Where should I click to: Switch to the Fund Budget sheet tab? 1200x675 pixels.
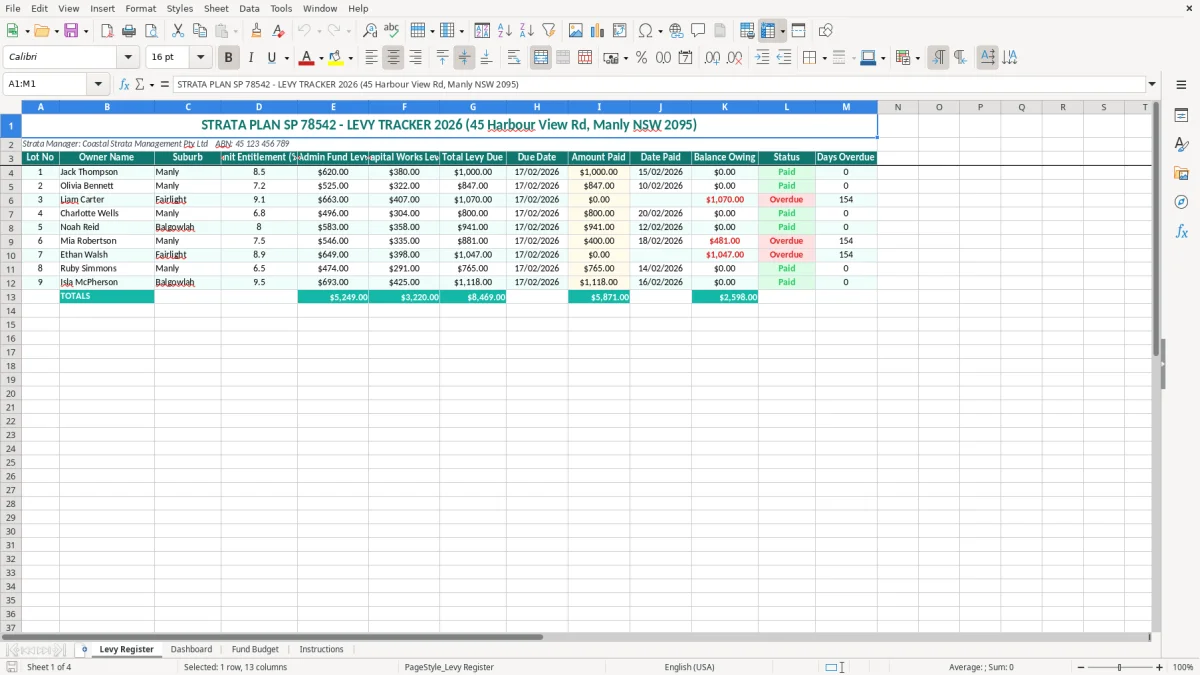pyautogui.click(x=255, y=650)
